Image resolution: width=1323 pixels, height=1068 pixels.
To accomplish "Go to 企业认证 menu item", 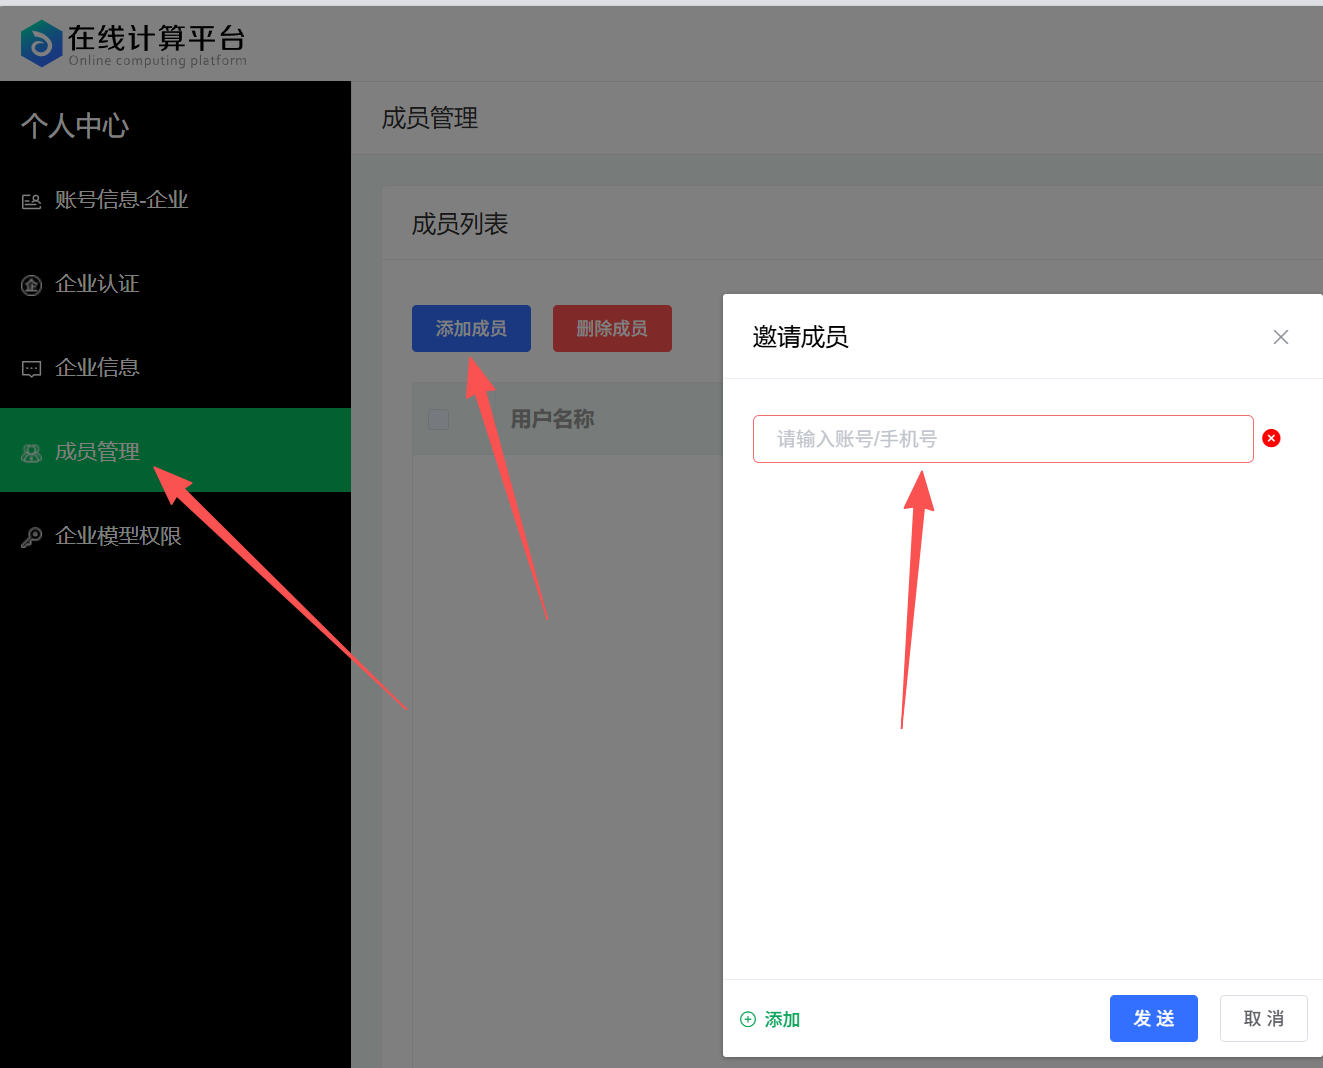I will tap(97, 284).
